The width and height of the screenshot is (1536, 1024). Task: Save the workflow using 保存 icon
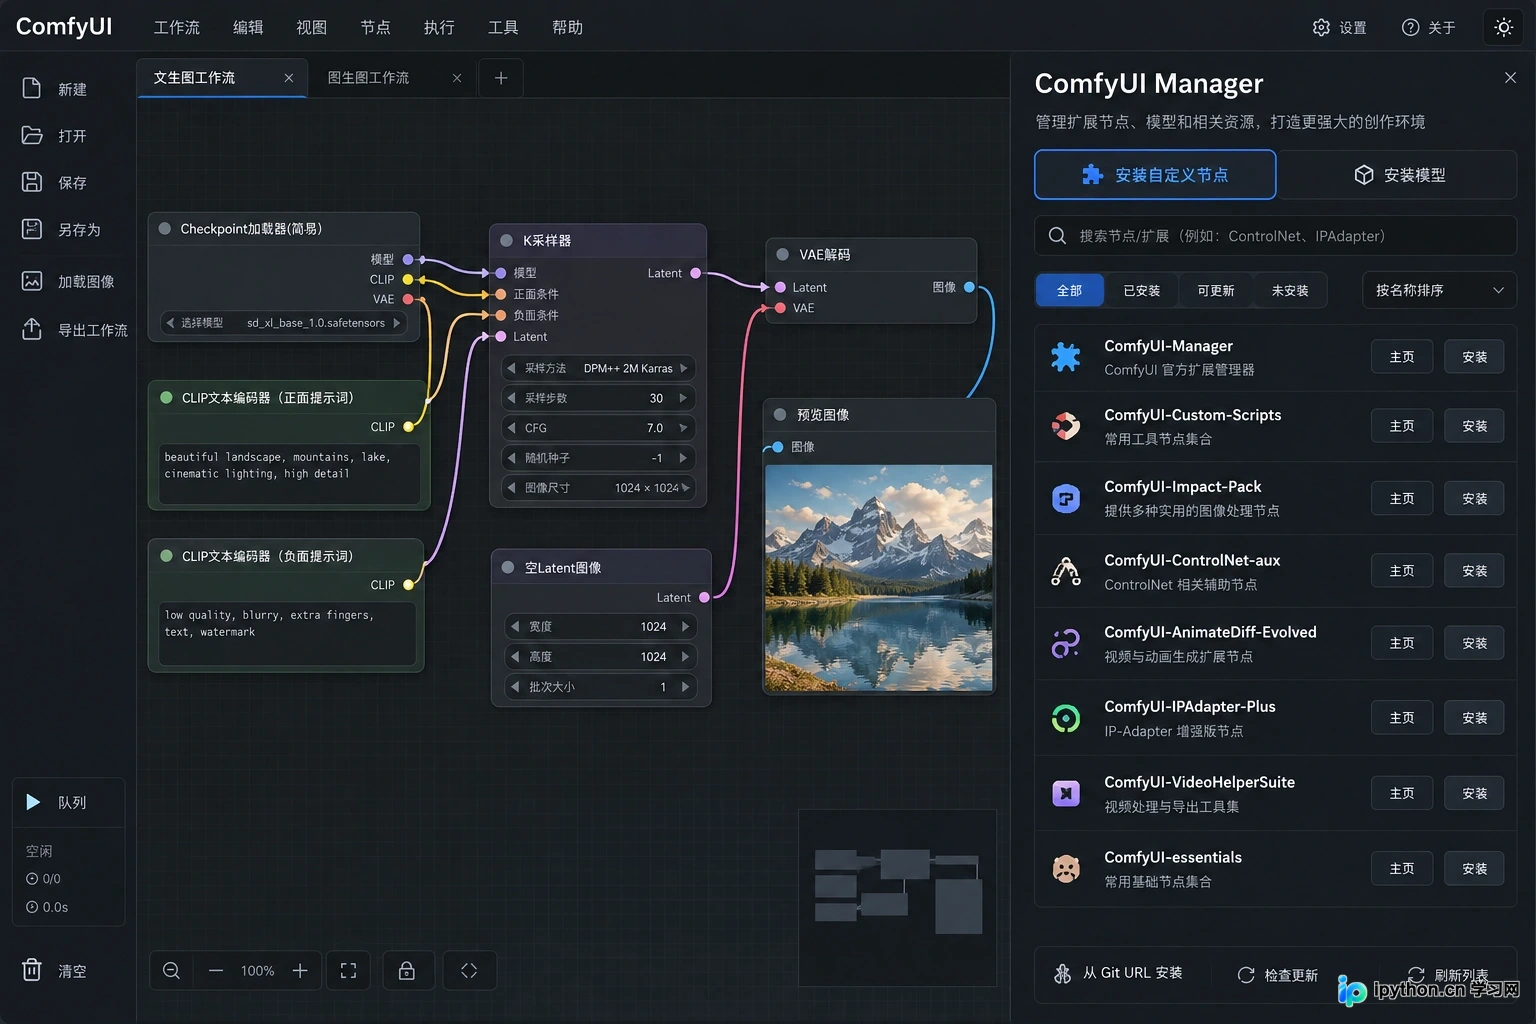point(32,182)
